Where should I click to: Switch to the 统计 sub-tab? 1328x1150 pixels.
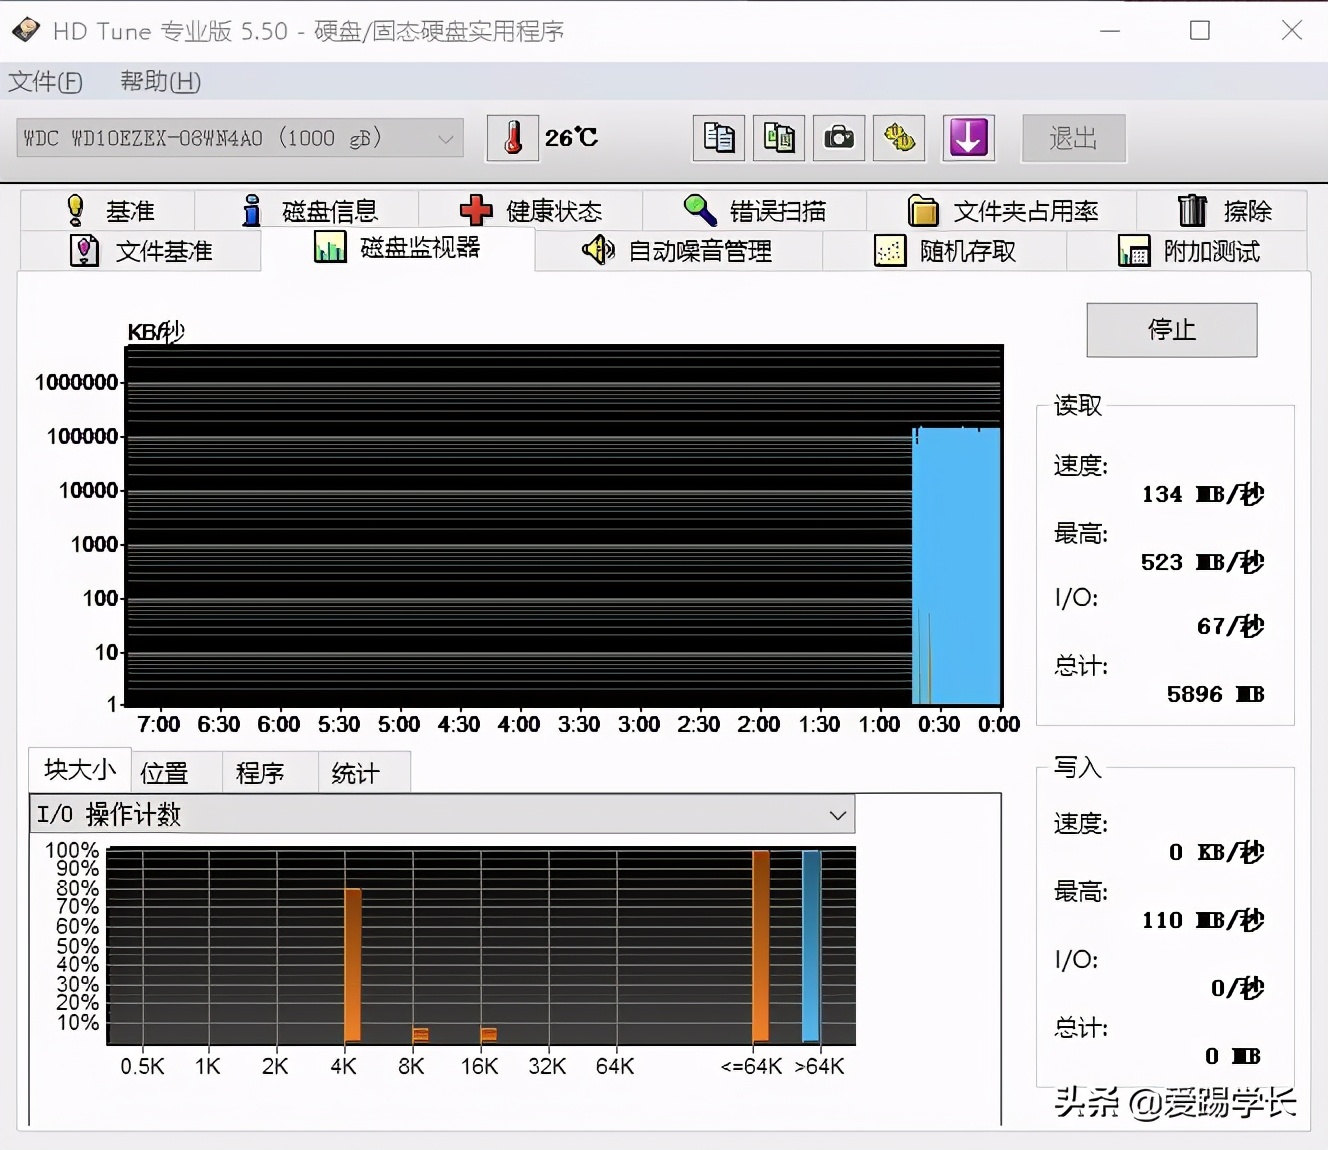[x=358, y=771]
